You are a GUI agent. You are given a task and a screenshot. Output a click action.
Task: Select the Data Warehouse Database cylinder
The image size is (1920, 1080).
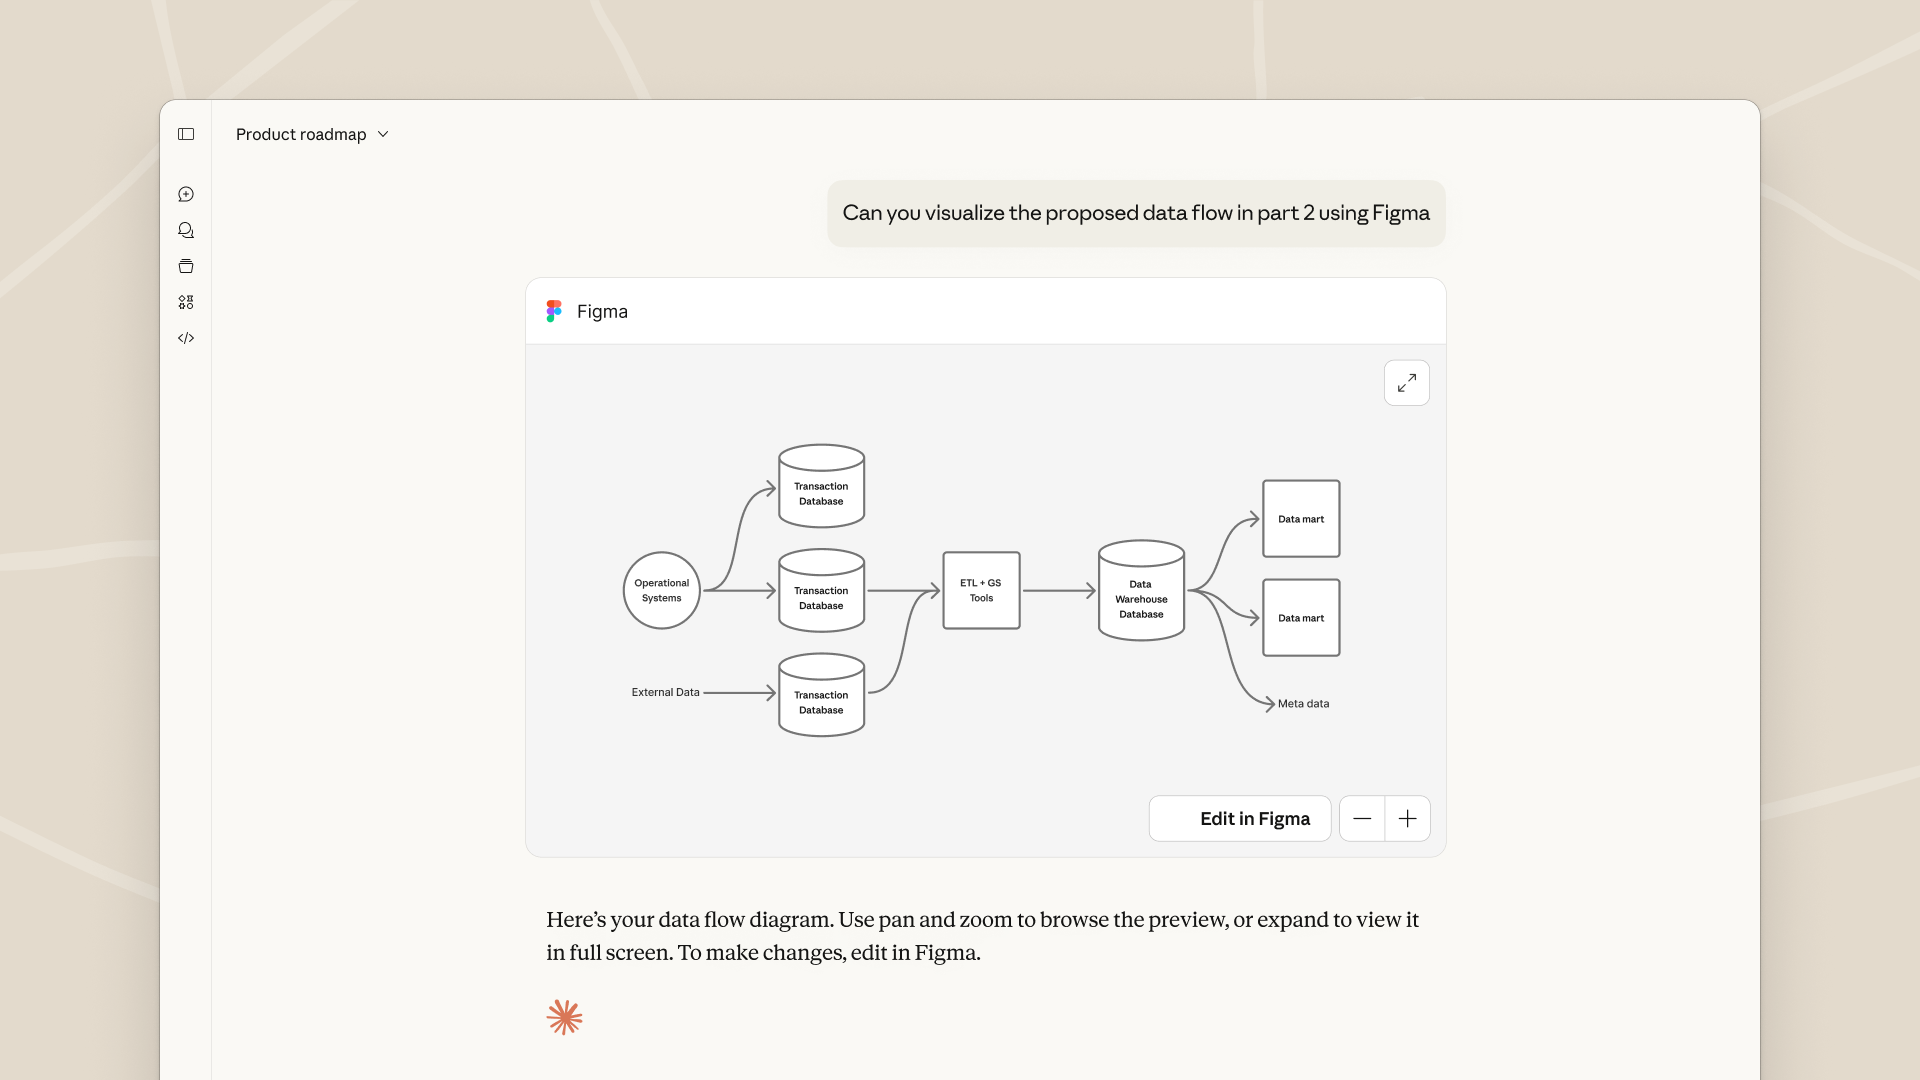(1141, 592)
